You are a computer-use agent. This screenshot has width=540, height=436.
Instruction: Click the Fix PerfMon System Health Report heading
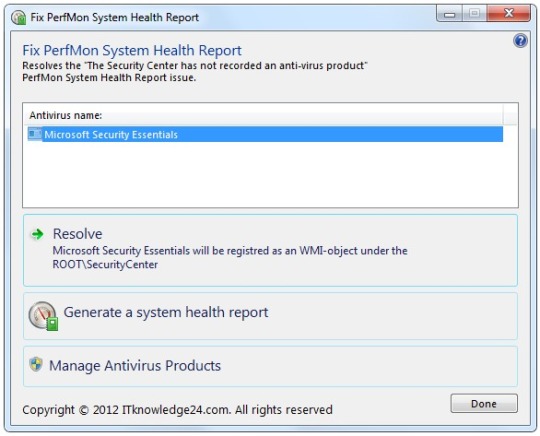132,50
